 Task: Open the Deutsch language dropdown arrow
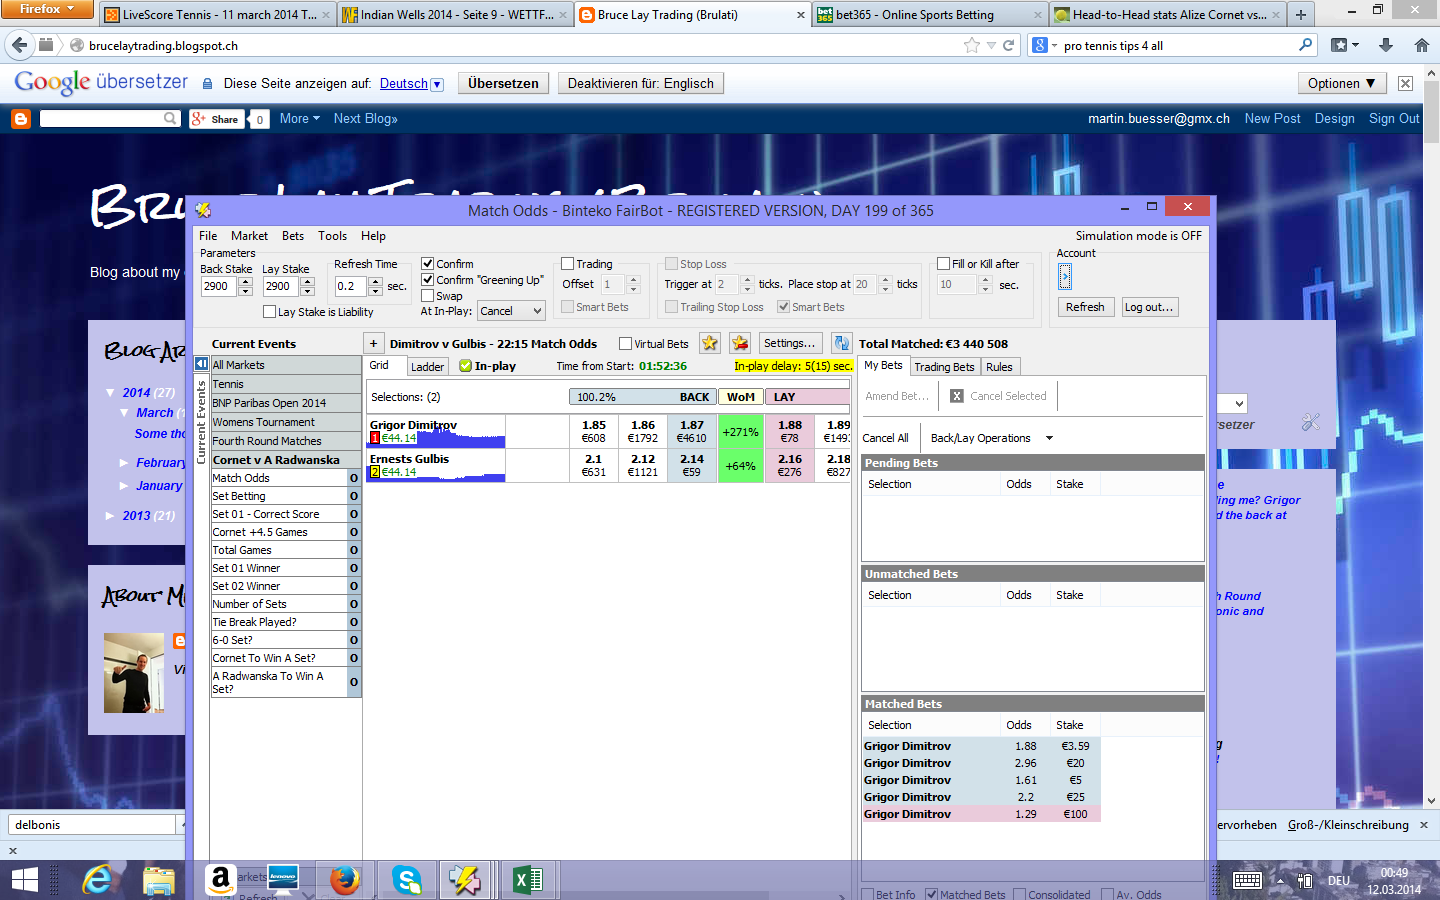[437, 84]
